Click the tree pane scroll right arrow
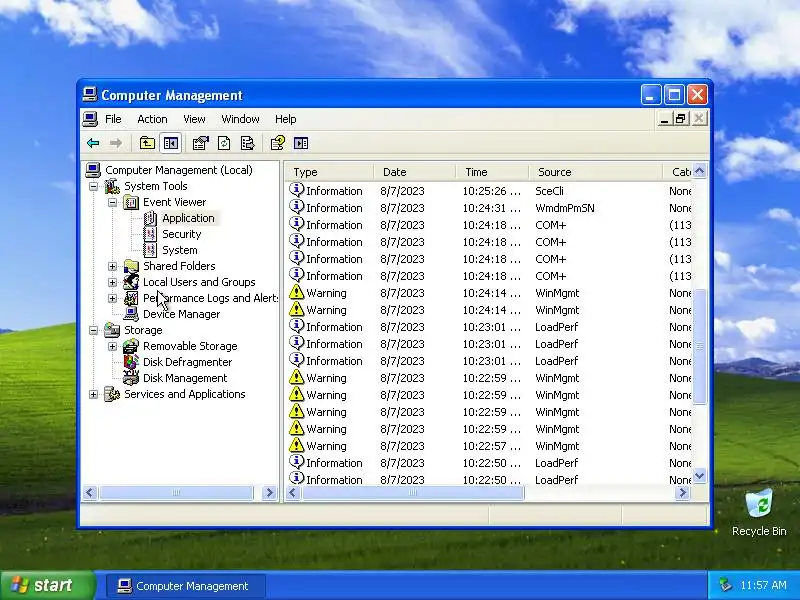Viewport: 800px width, 600px height. pyautogui.click(x=269, y=493)
